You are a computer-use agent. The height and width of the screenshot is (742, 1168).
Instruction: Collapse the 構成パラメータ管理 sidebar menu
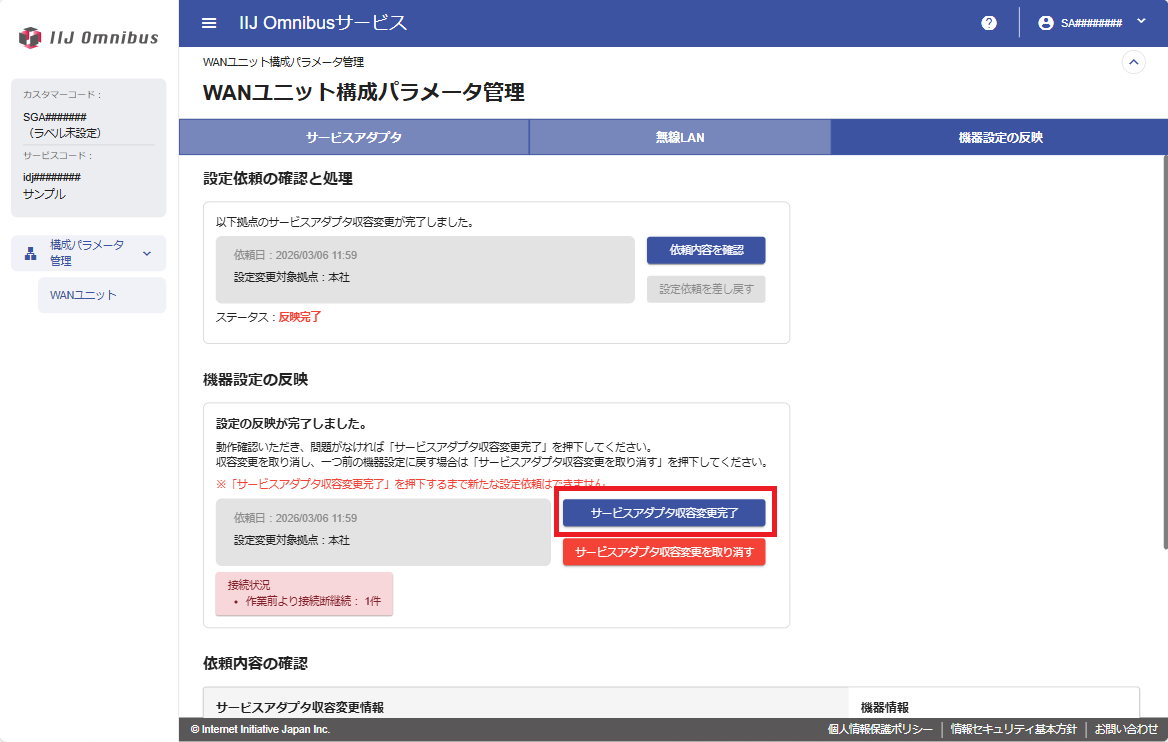point(147,253)
